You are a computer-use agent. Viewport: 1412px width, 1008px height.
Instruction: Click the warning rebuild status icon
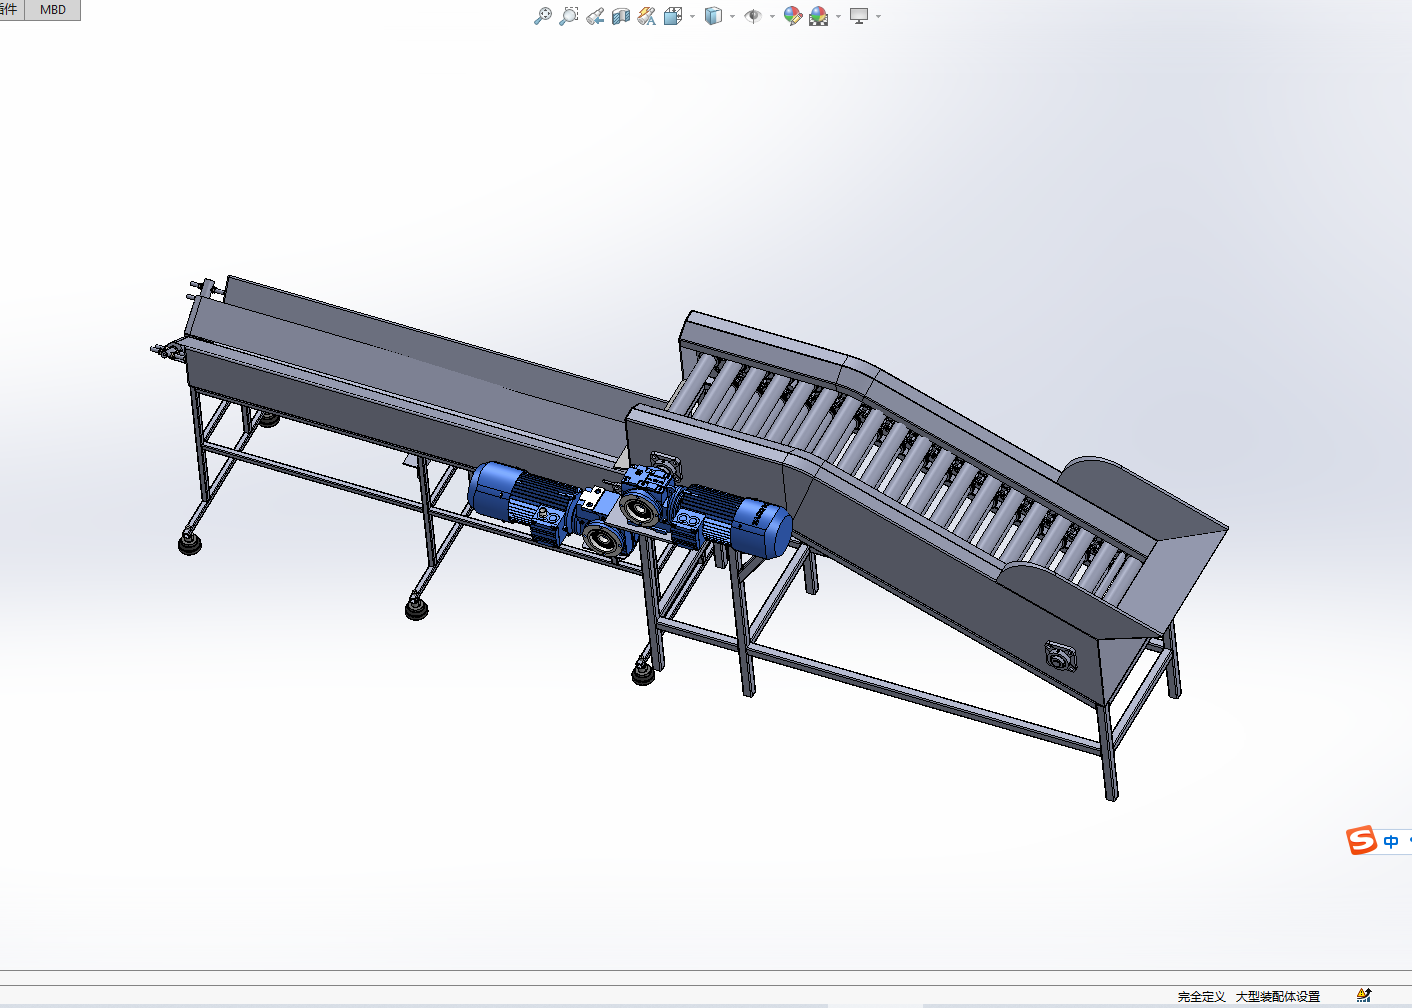1364,995
